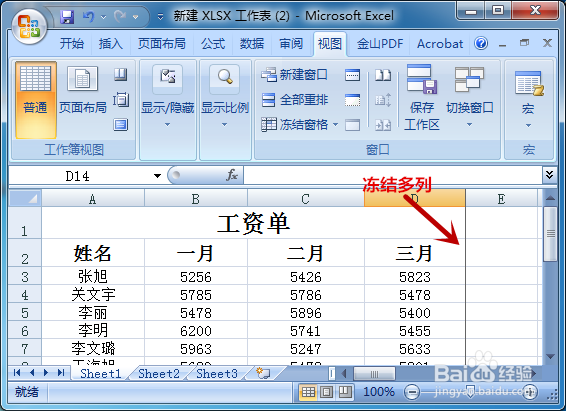Select column A header

93,199
